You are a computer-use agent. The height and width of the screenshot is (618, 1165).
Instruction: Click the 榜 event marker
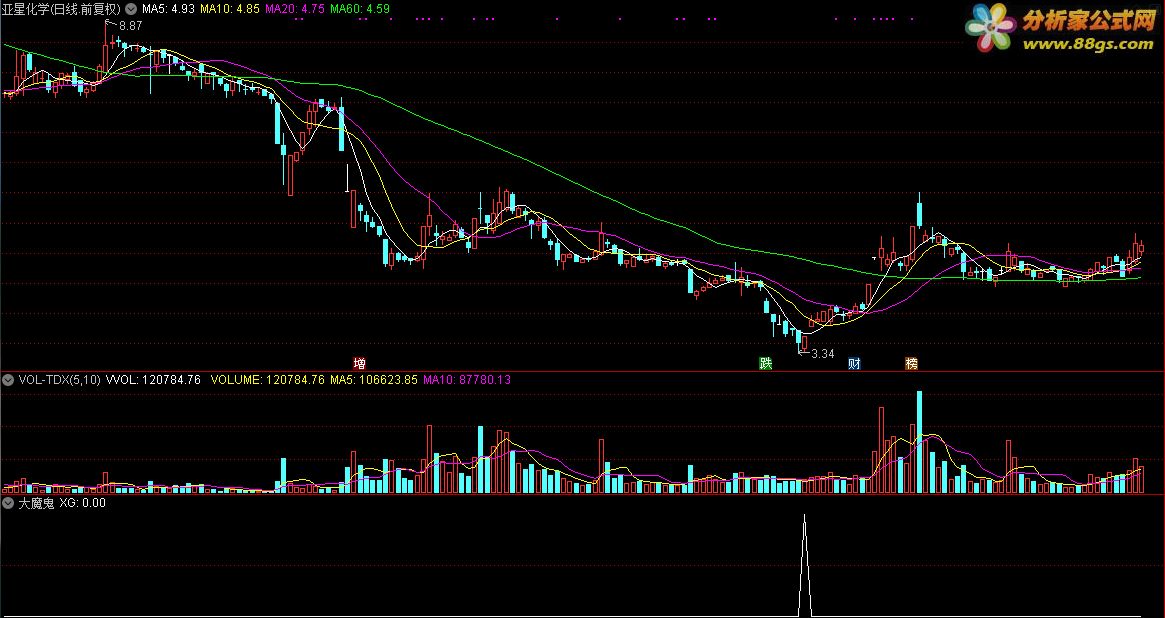point(912,363)
